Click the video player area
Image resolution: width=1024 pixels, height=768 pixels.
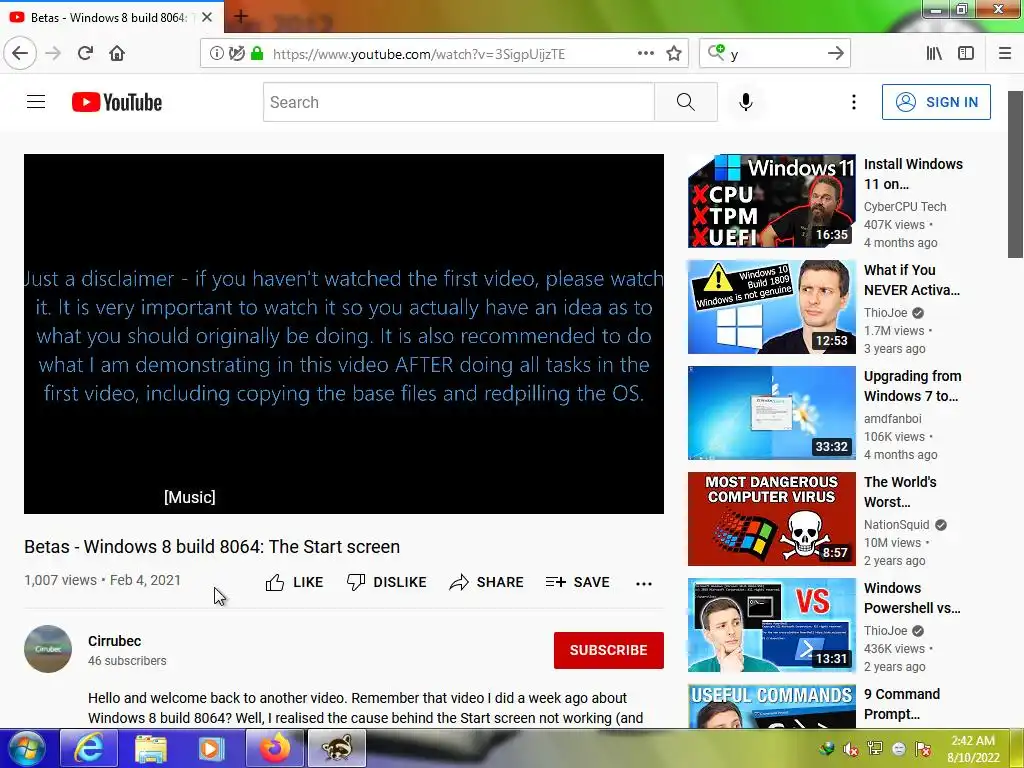344,334
